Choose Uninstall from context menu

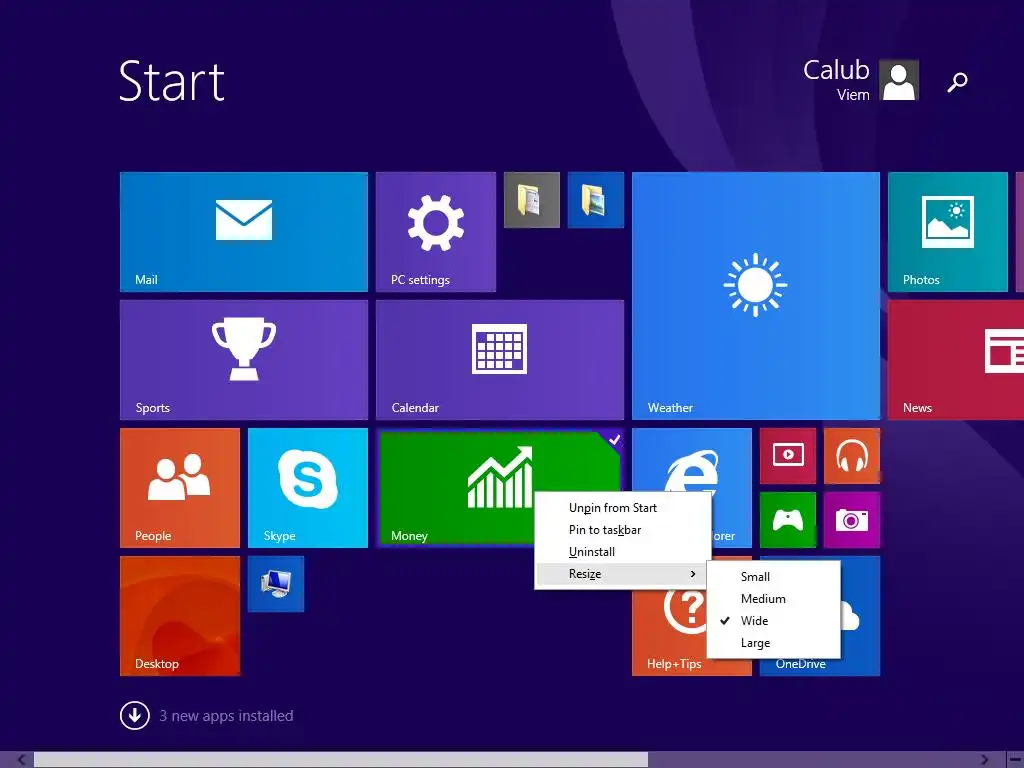point(622,552)
